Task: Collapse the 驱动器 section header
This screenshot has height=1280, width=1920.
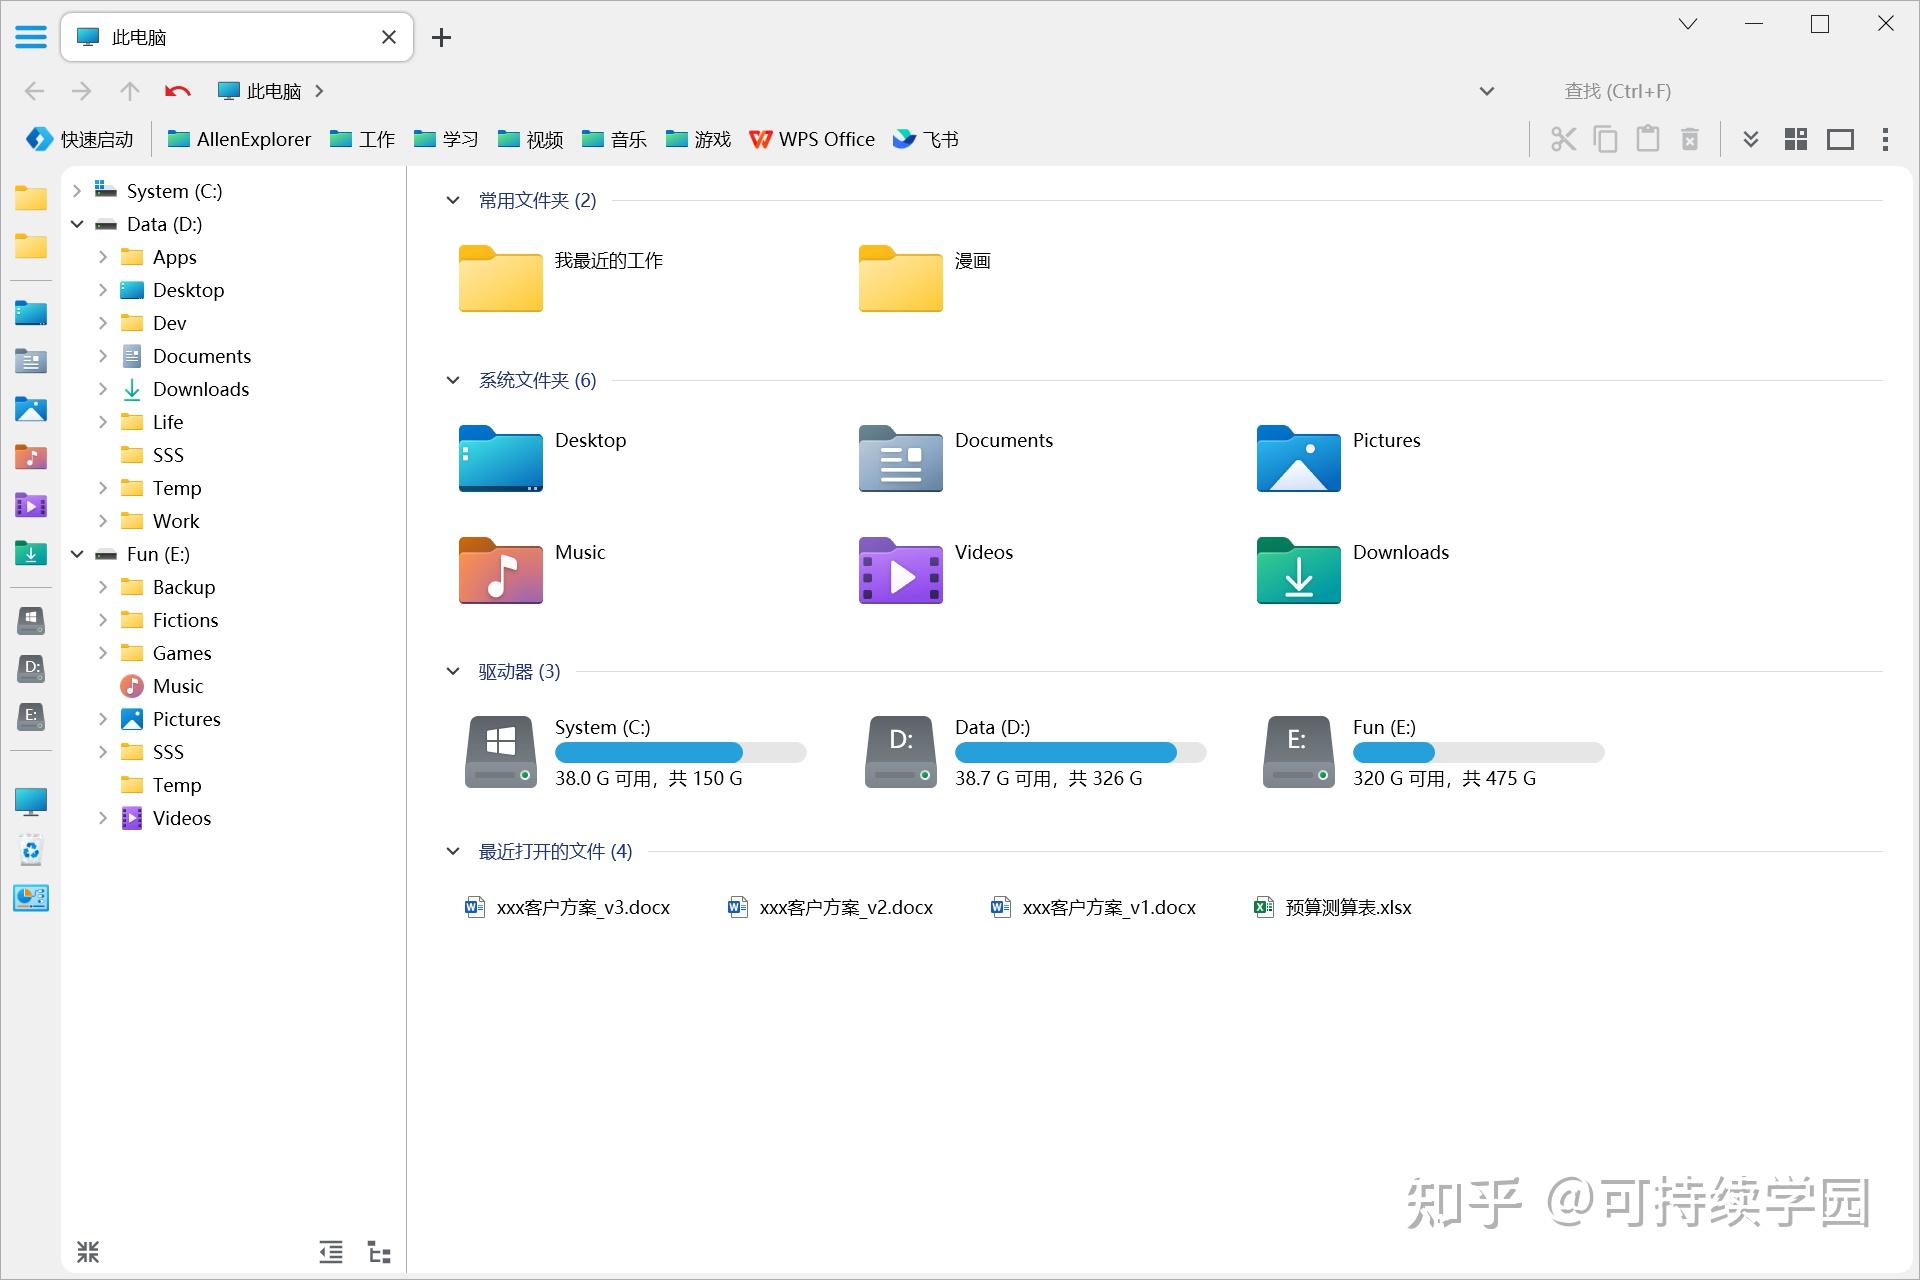Action: [x=453, y=671]
